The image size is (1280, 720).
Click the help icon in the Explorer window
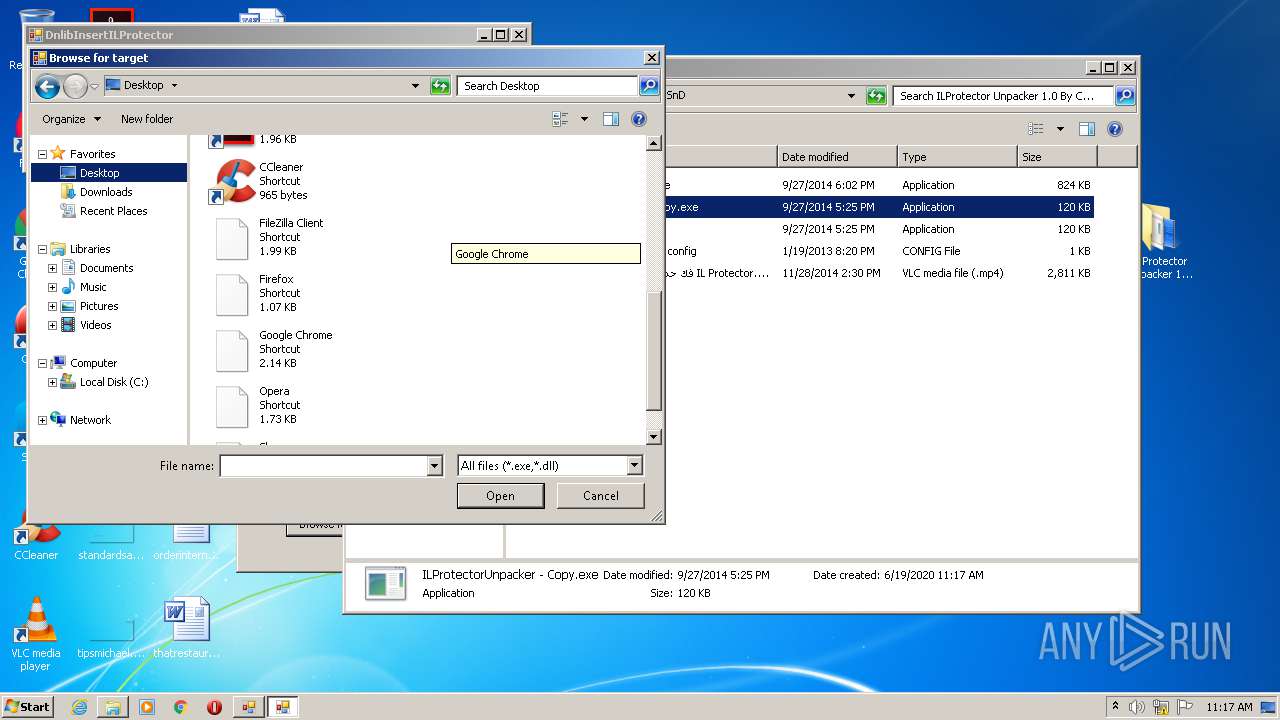click(1115, 129)
